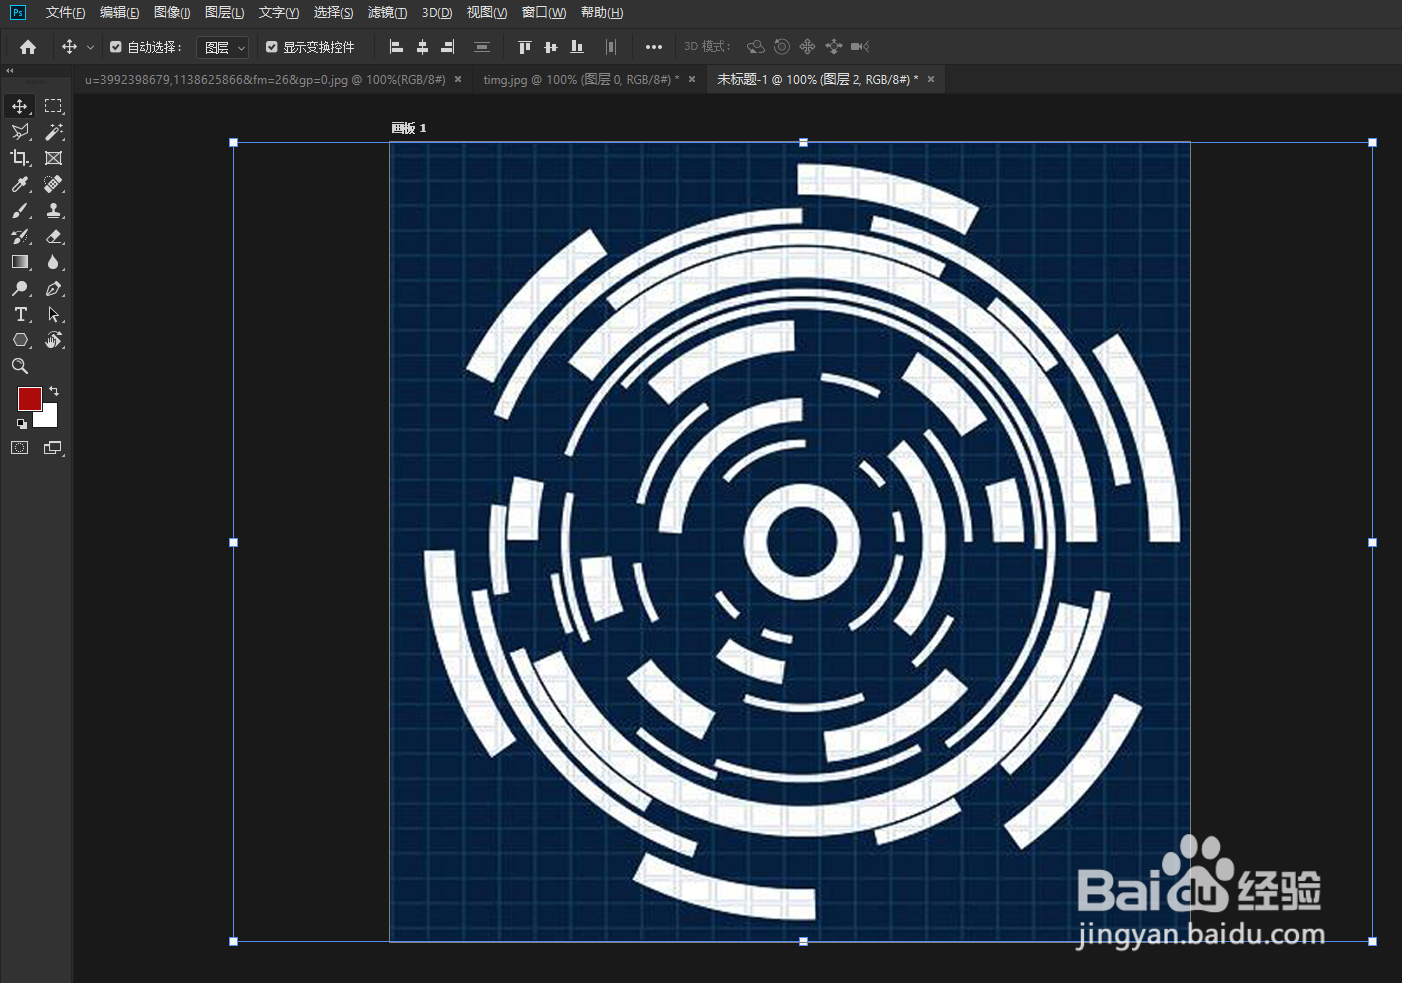Select the Move tool in the toolbox
This screenshot has height=983, width=1402.
[x=20, y=106]
